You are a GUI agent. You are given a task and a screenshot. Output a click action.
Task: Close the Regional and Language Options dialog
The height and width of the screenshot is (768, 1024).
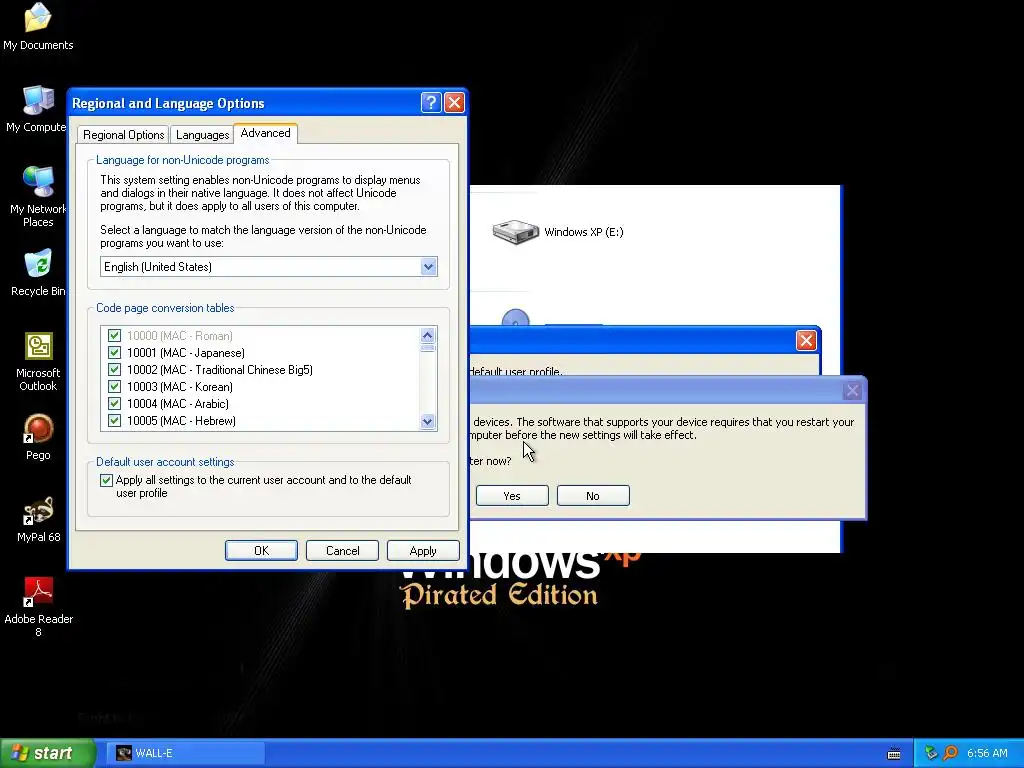click(454, 103)
